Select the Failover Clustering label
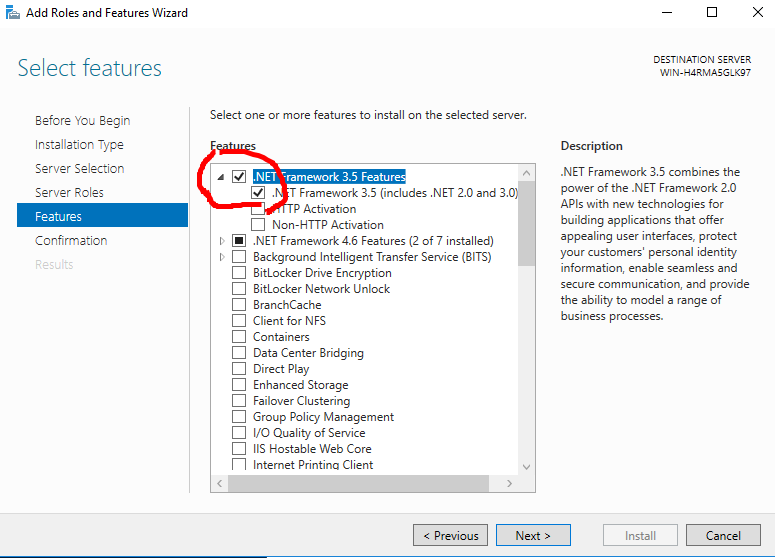Viewport: 775px width, 558px height. pos(301,401)
